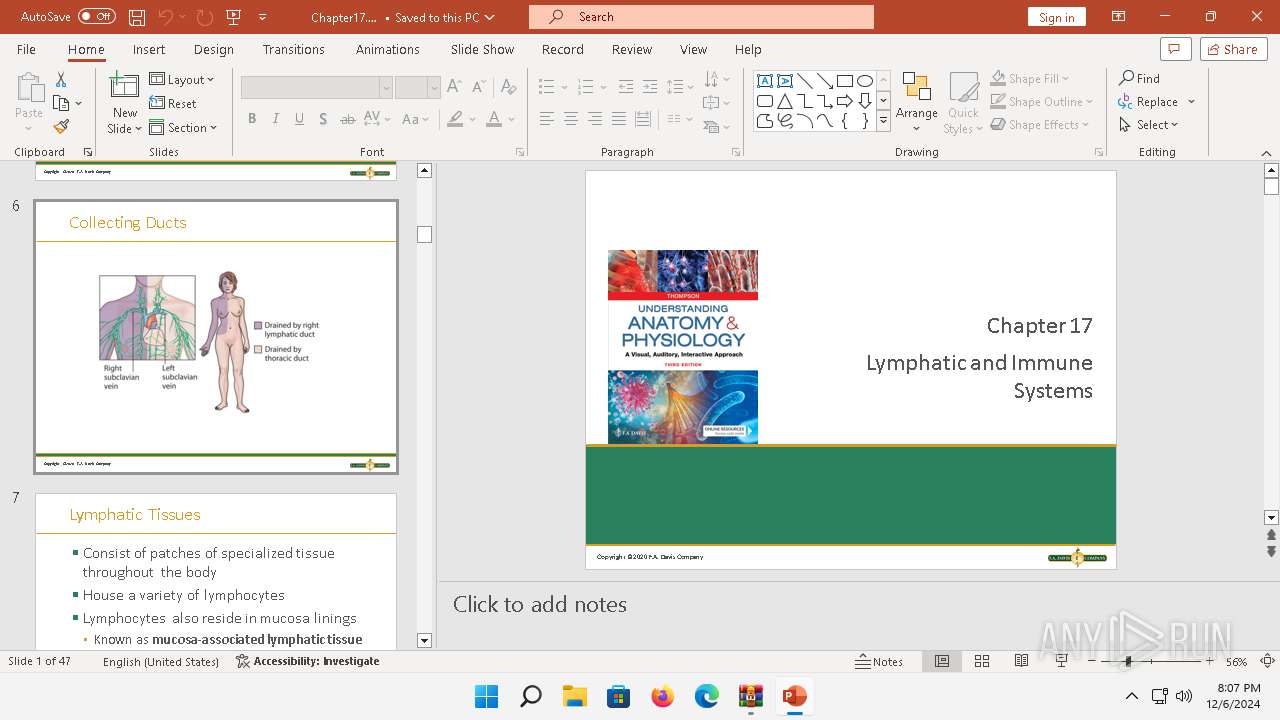The height and width of the screenshot is (720, 1280).
Task: Align text to the right
Action: 594,119
